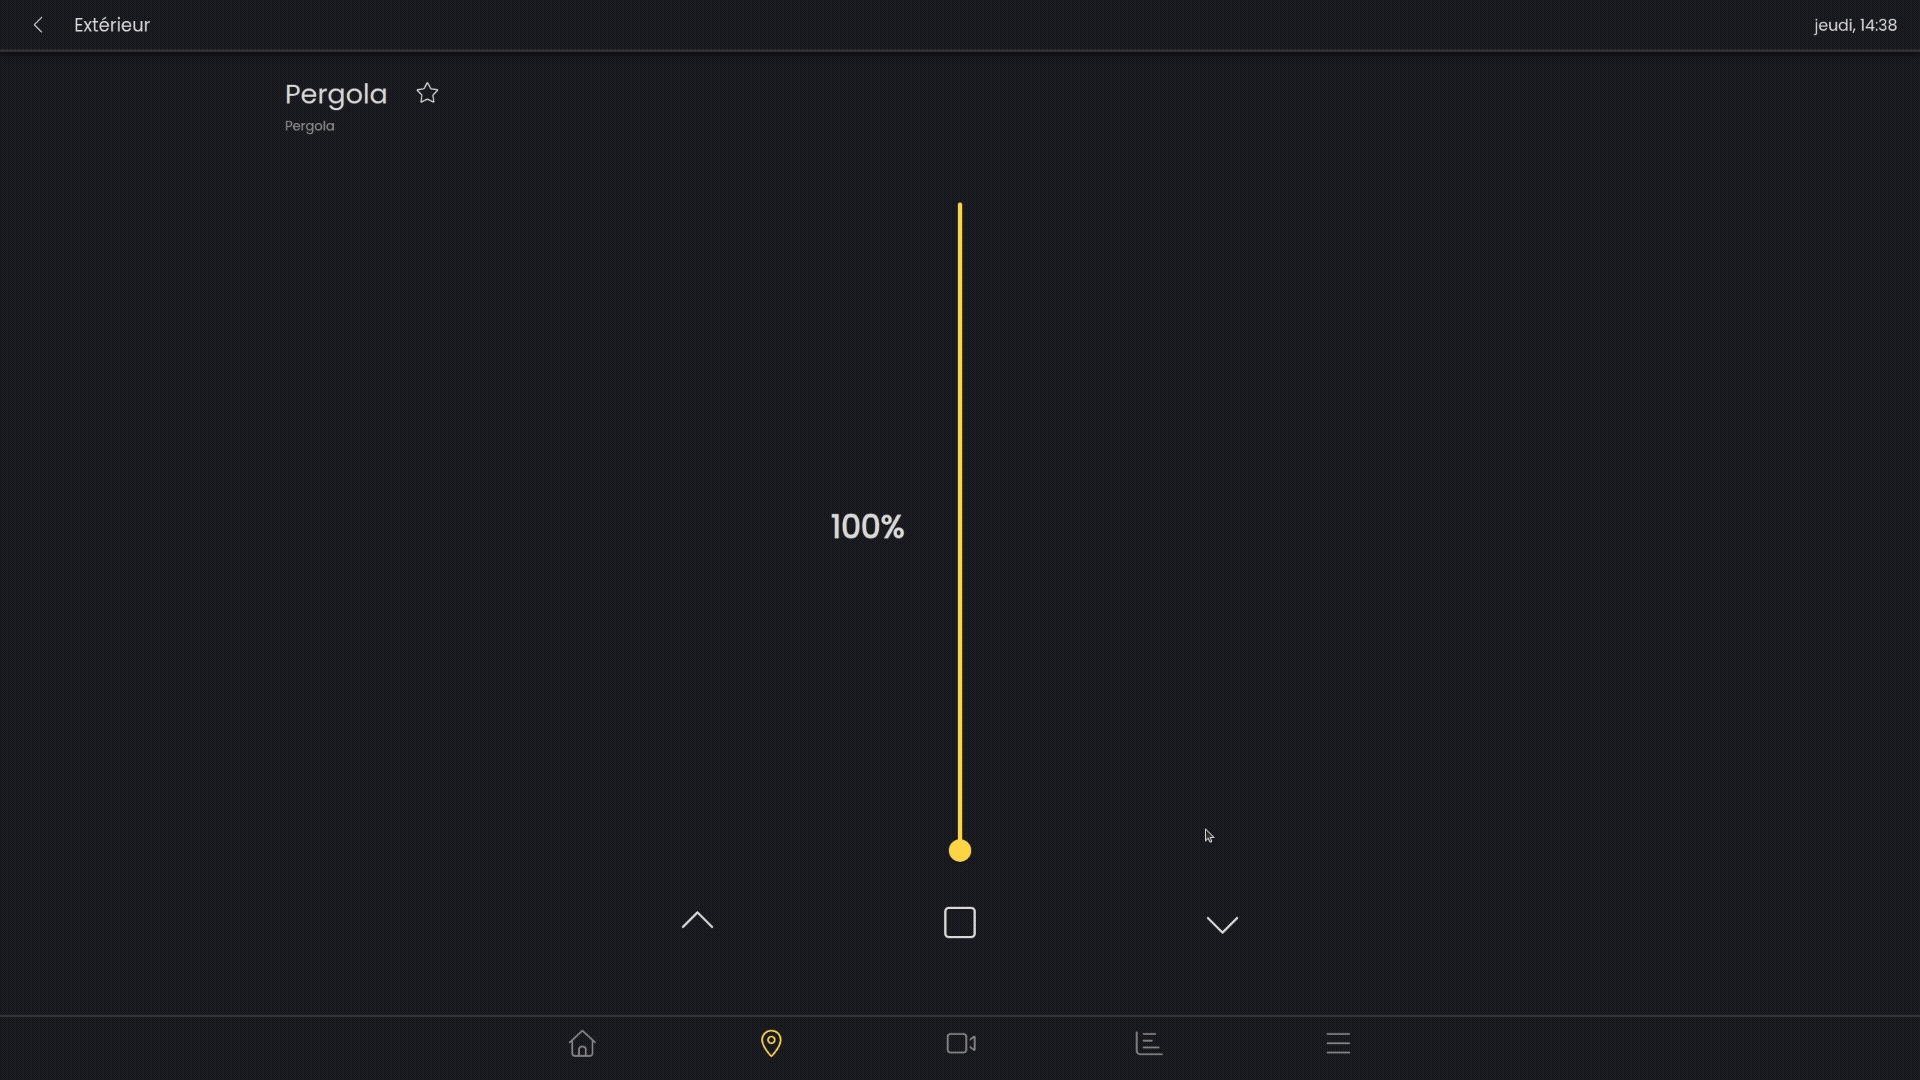Click the header bar right of Extérieur
Screen dimensions: 1920x1080
[900, 25]
